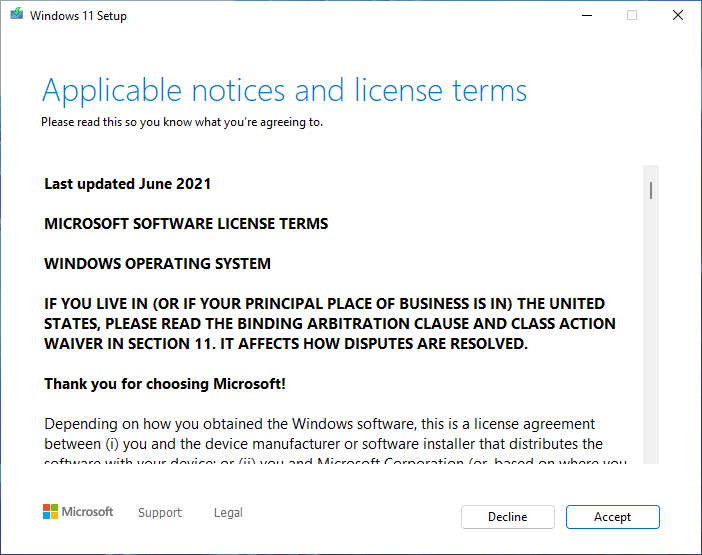
Task: Click the "MICROSOFT SOFTWARE LICENSE TERMS" line
Action: [x=186, y=224]
